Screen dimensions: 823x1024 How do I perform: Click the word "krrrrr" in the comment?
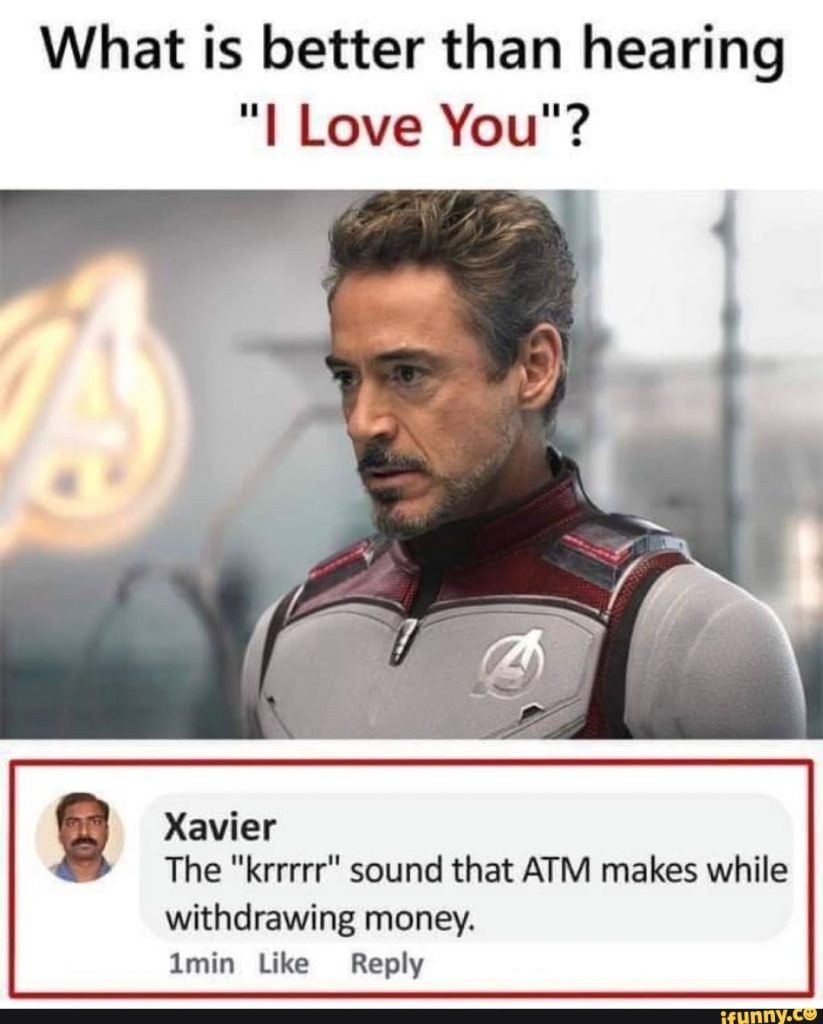[293, 871]
